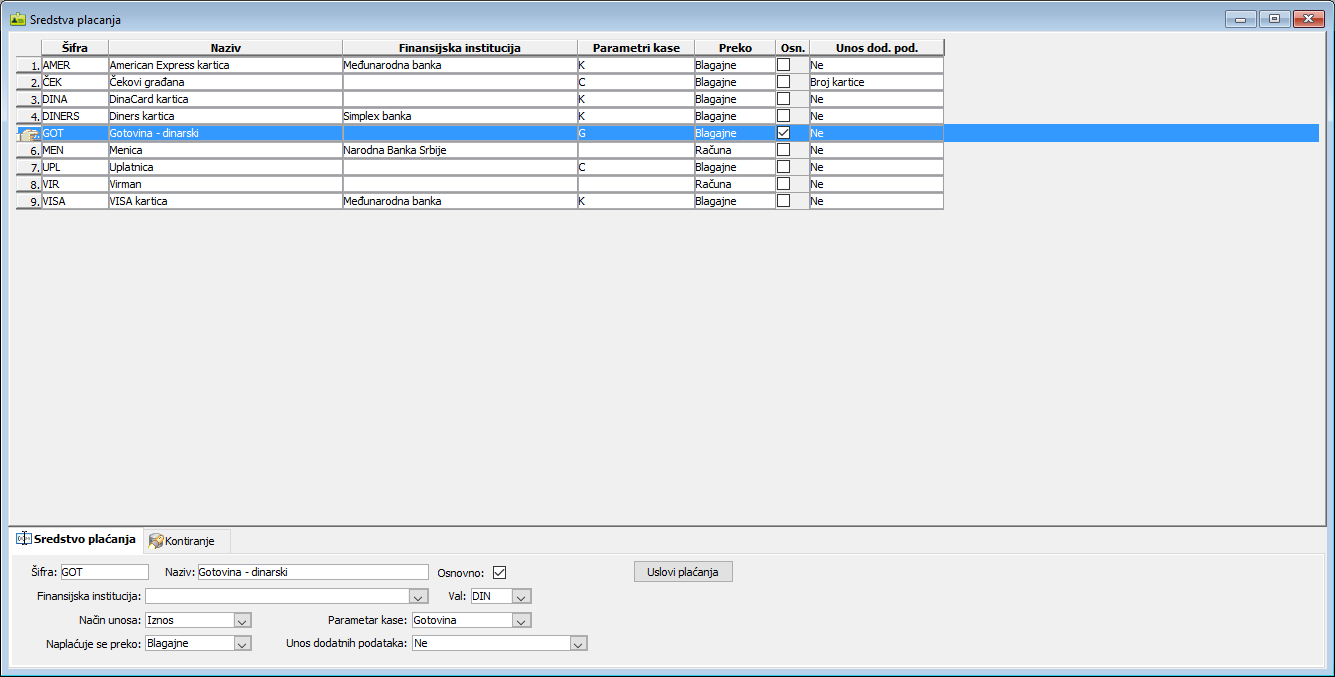Open the Način unosa dropdown
Viewport: 1335px width, 677px height.
point(241,621)
